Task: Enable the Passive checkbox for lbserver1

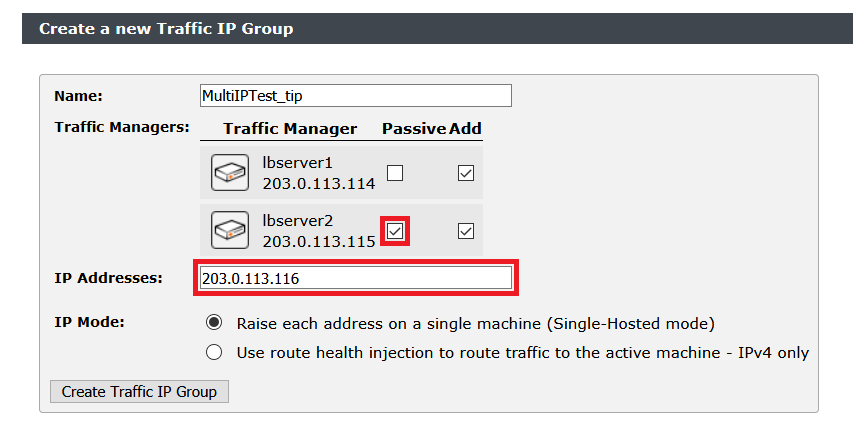Action: 395,173
